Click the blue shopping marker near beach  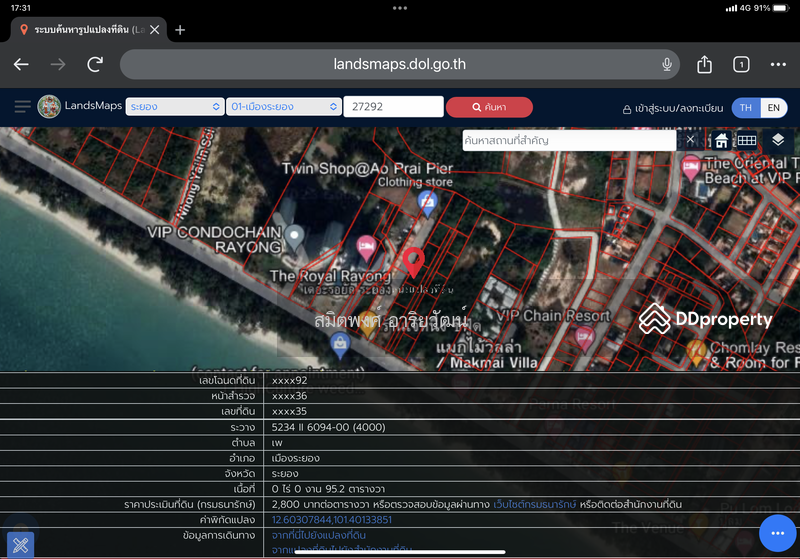tap(340, 345)
